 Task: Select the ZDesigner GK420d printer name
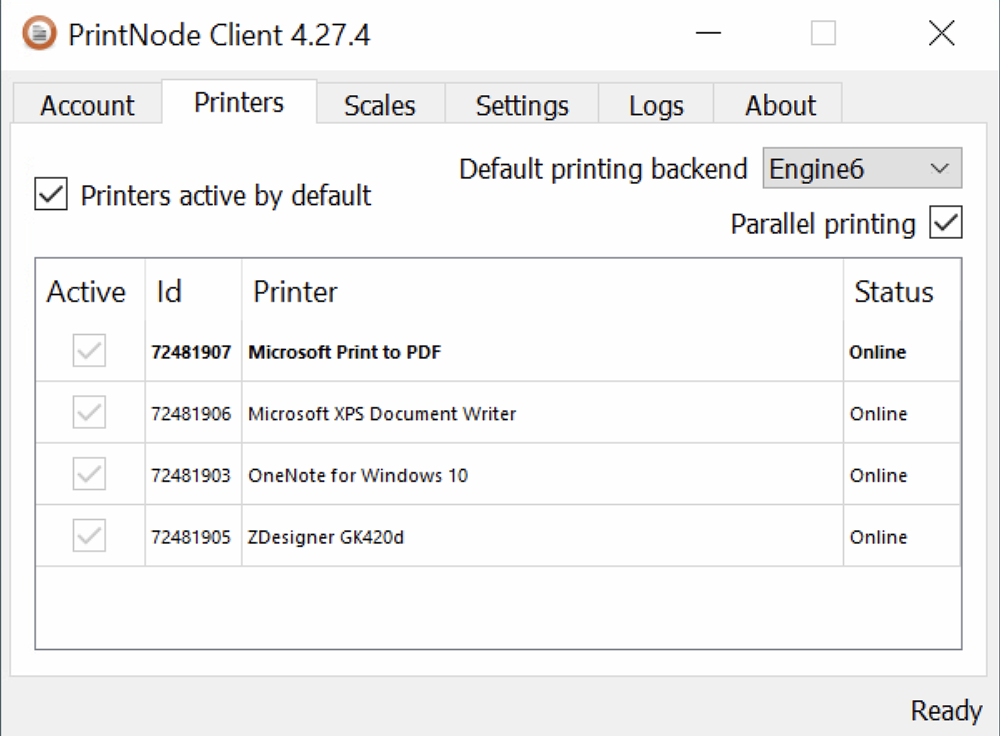(x=326, y=538)
